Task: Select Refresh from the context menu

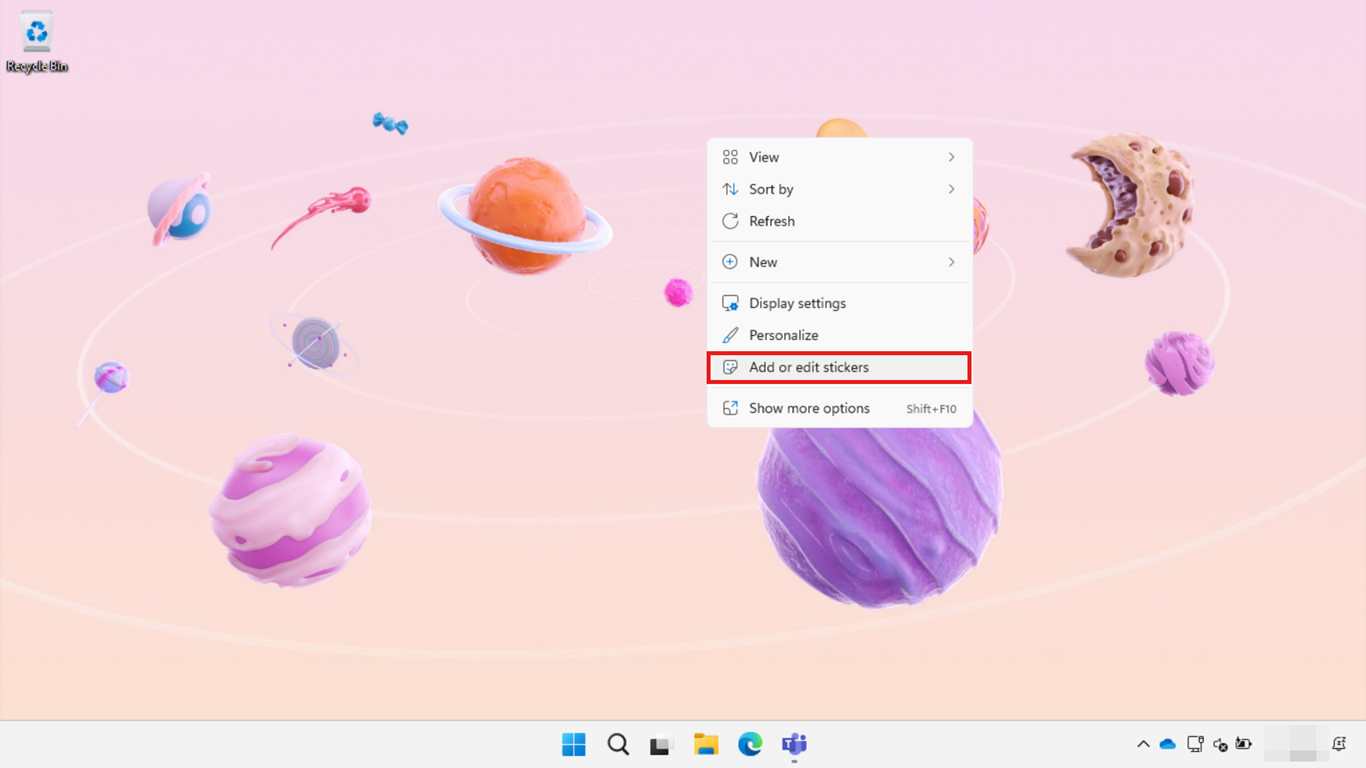Action: [771, 221]
